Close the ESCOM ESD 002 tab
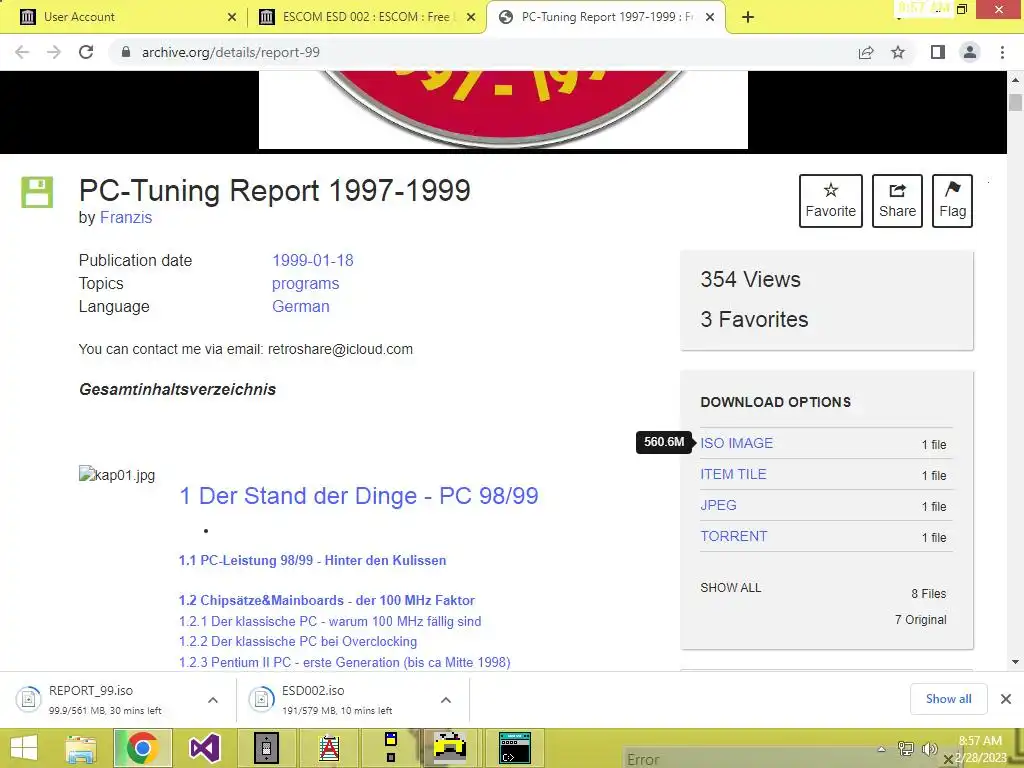Viewport: 1024px width, 768px height. pyautogui.click(x=471, y=17)
